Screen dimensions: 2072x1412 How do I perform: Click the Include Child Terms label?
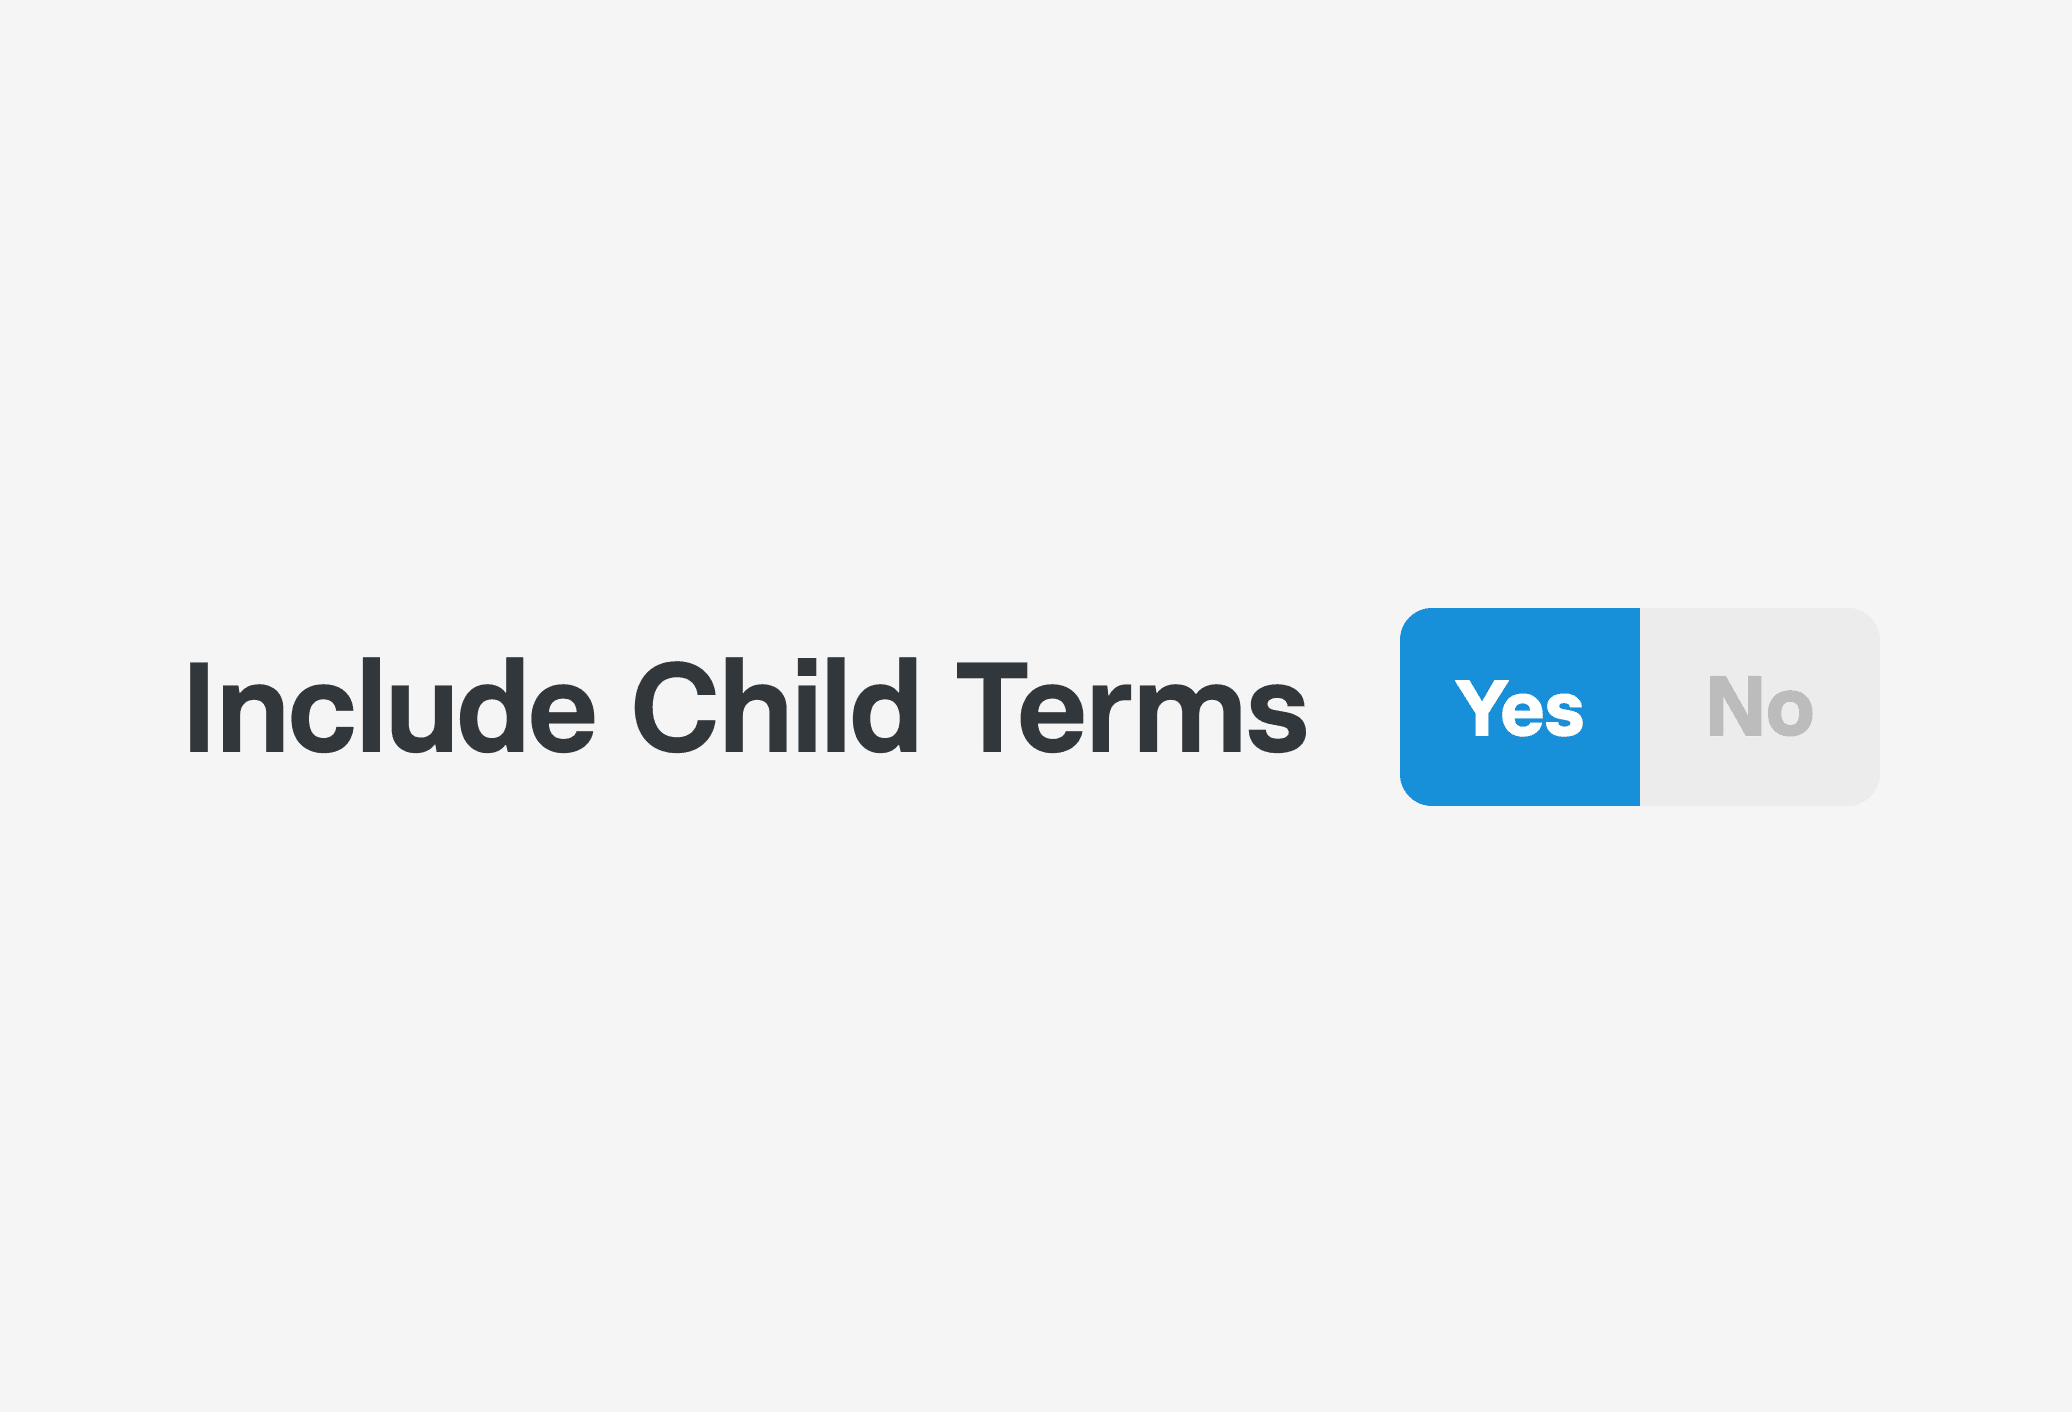[x=746, y=707]
